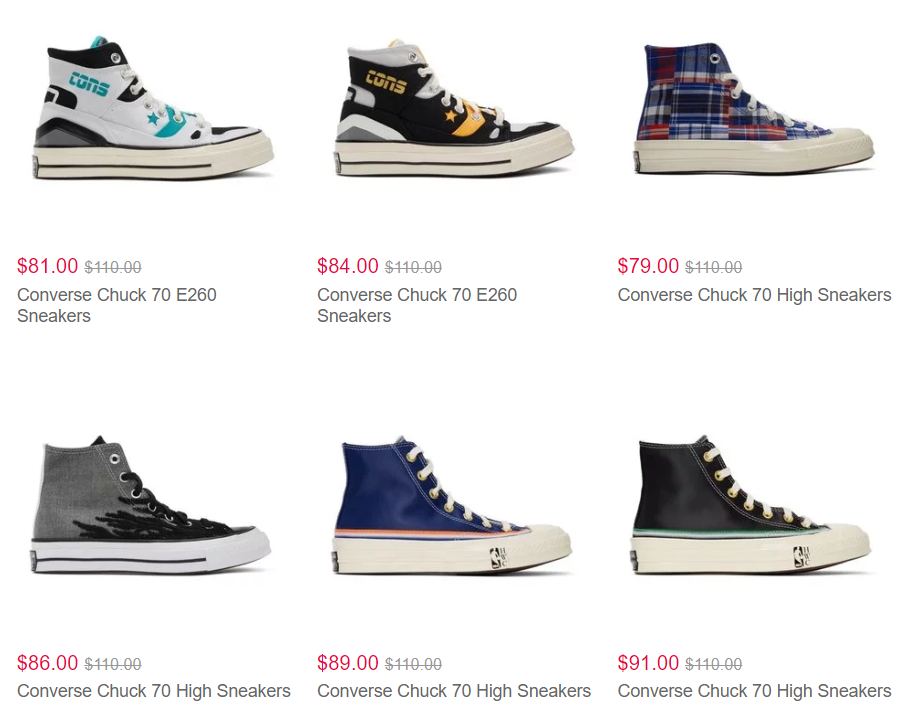922x717 pixels.
Task: Click the $91.00 sale price
Action: point(648,663)
